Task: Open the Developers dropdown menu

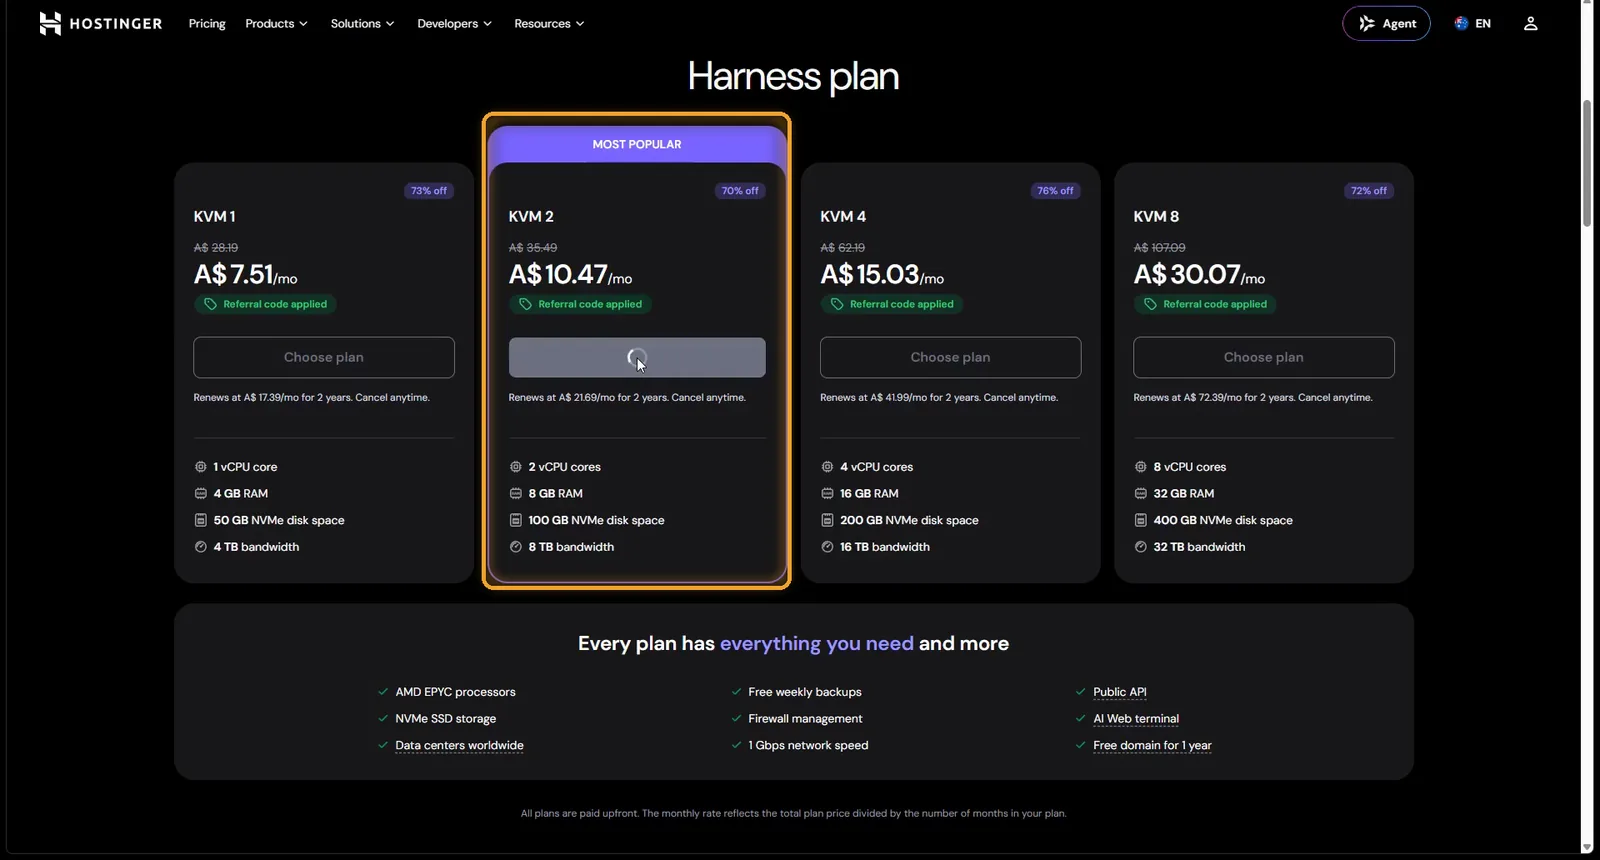Action: coord(454,23)
